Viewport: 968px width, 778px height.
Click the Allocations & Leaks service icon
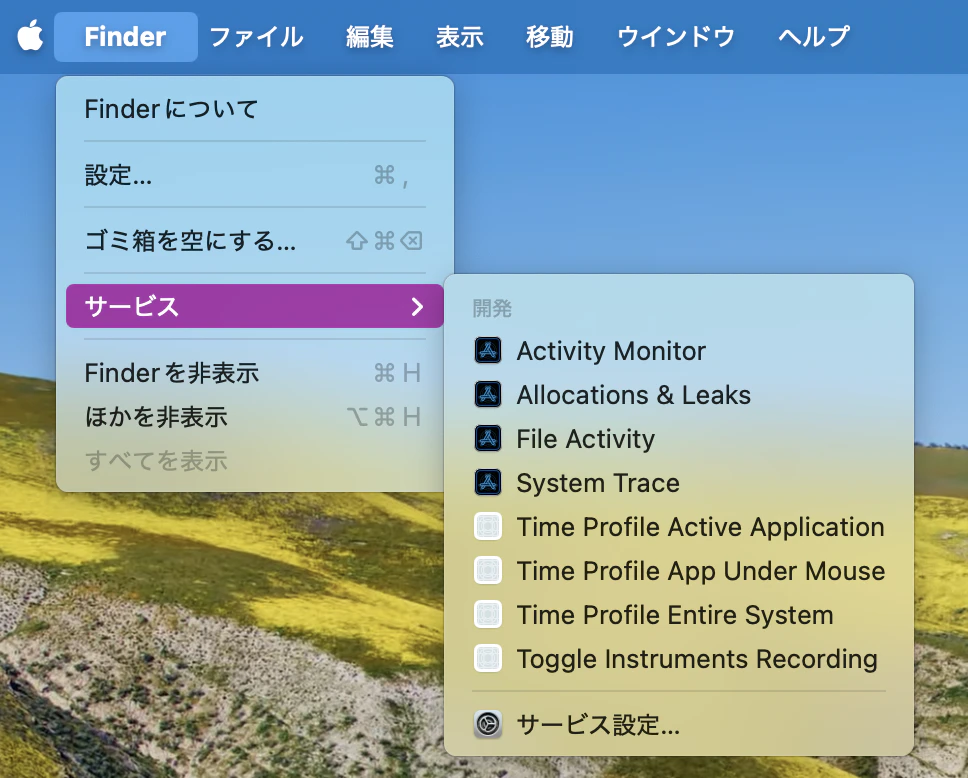coord(488,394)
